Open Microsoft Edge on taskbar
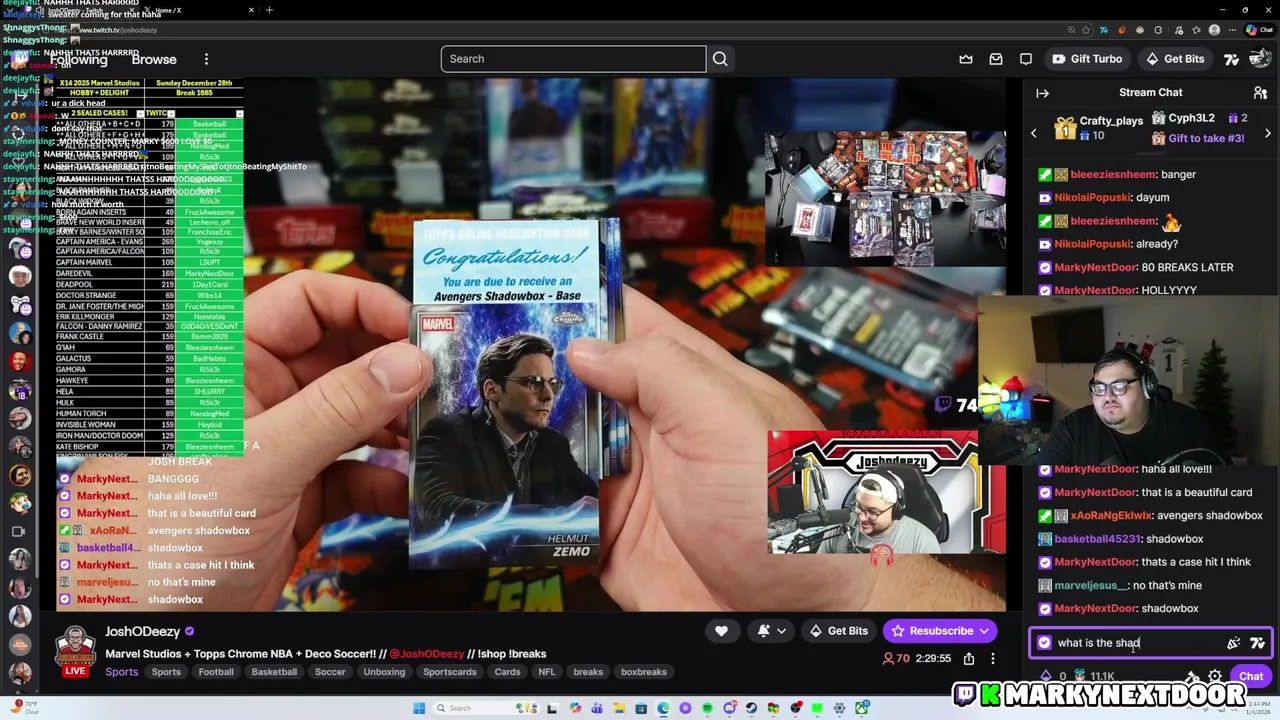Image resolution: width=1280 pixels, height=720 pixels. pyautogui.click(x=663, y=708)
